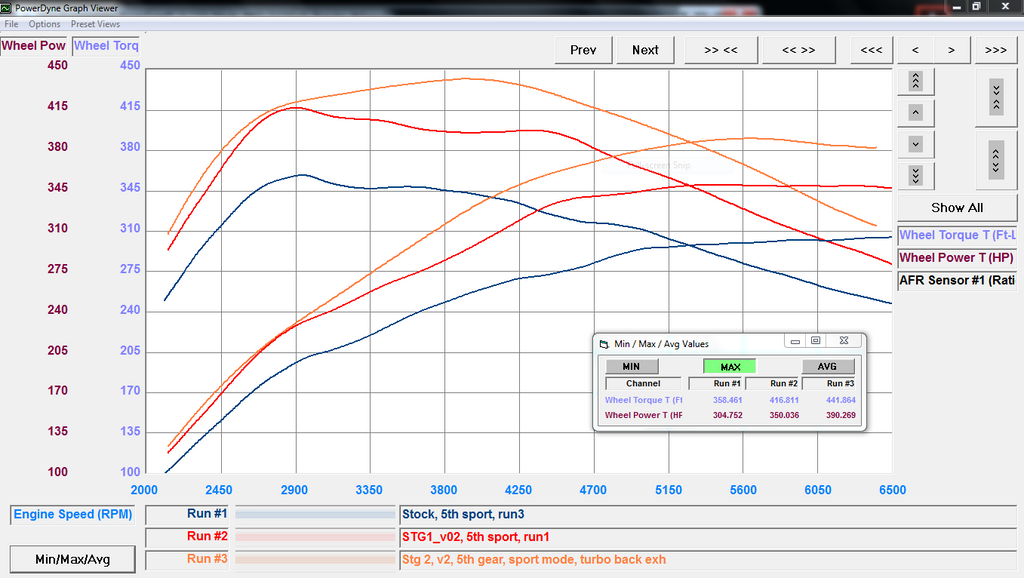
Task: Select Wheel Torque T channel in list
Action: click(x=957, y=235)
